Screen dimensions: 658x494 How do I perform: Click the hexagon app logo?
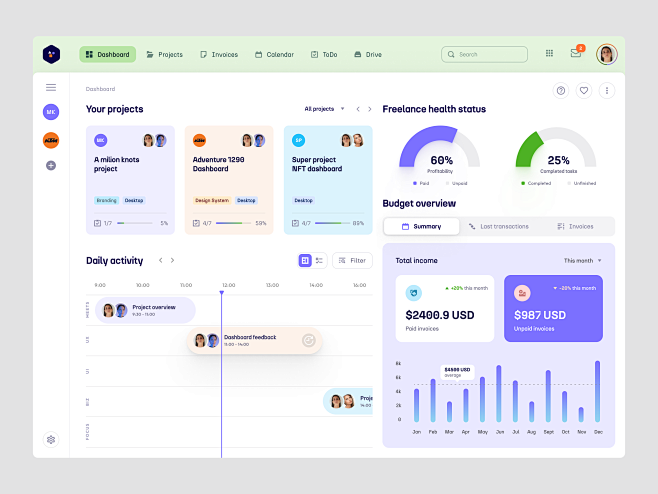(51, 54)
